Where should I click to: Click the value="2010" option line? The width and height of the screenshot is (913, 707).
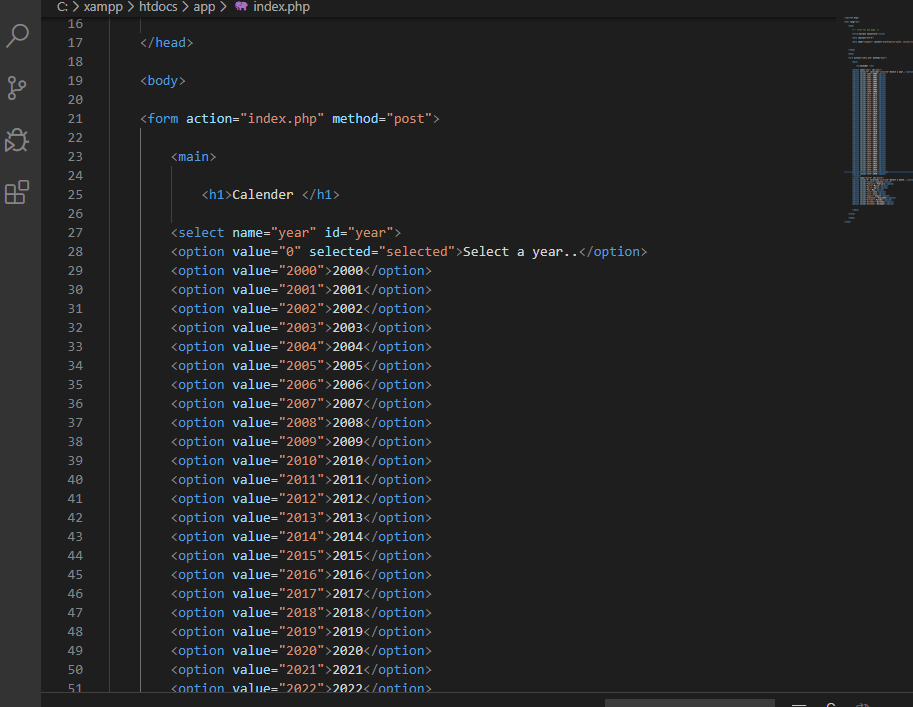[x=301, y=461]
